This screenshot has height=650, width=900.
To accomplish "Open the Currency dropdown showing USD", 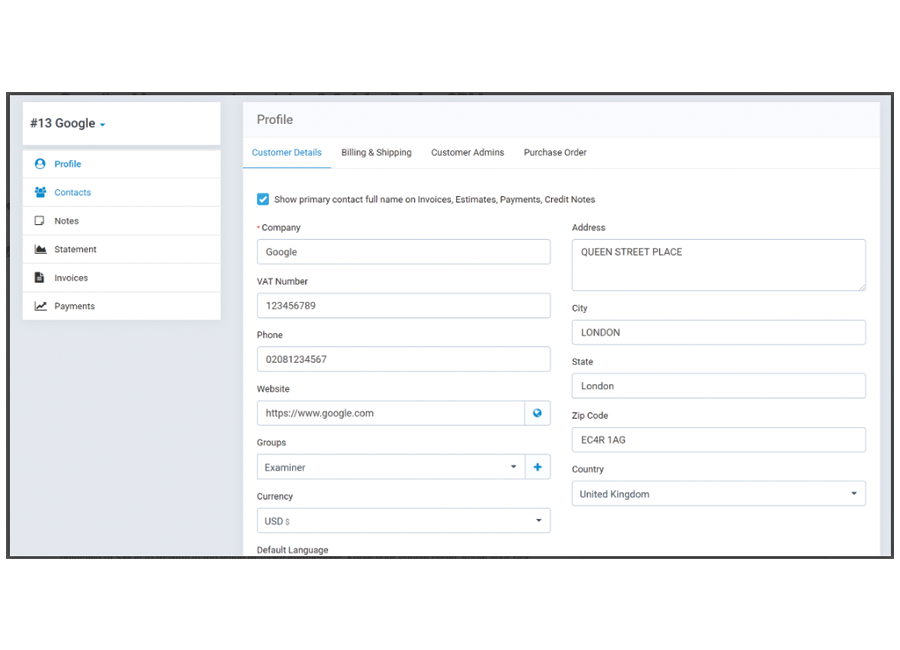I will (x=403, y=521).
